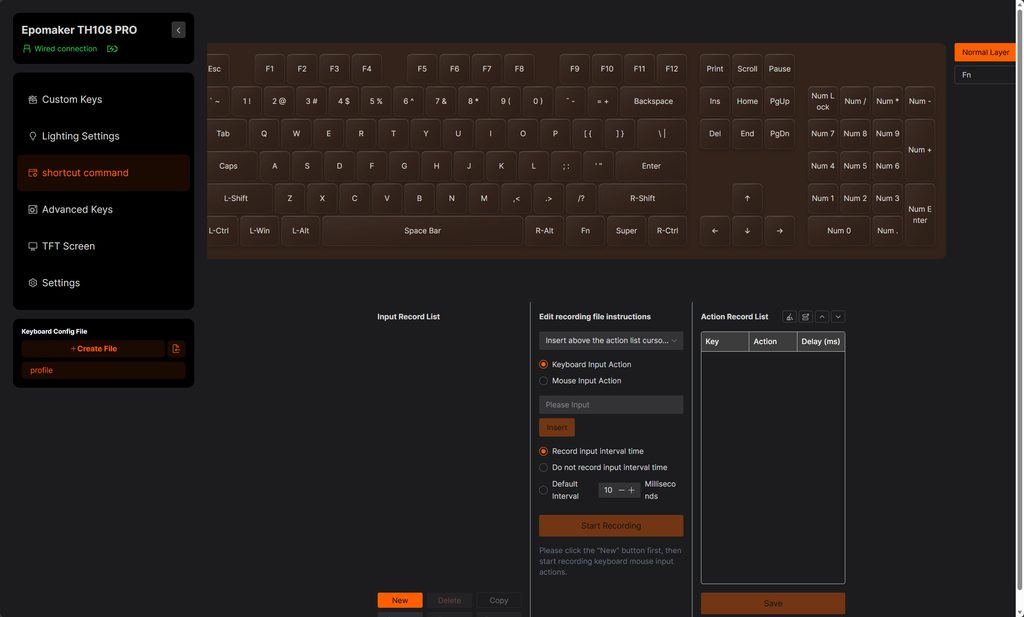Increase the default interval with plus
1024x617 pixels.
[x=632, y=490]
